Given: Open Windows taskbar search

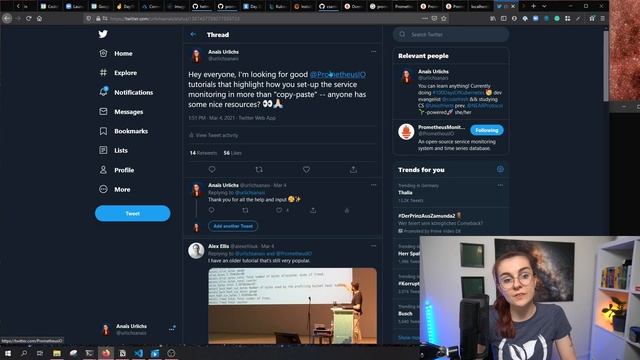Looking at the screenshot, I should click(x=24, y=353).
